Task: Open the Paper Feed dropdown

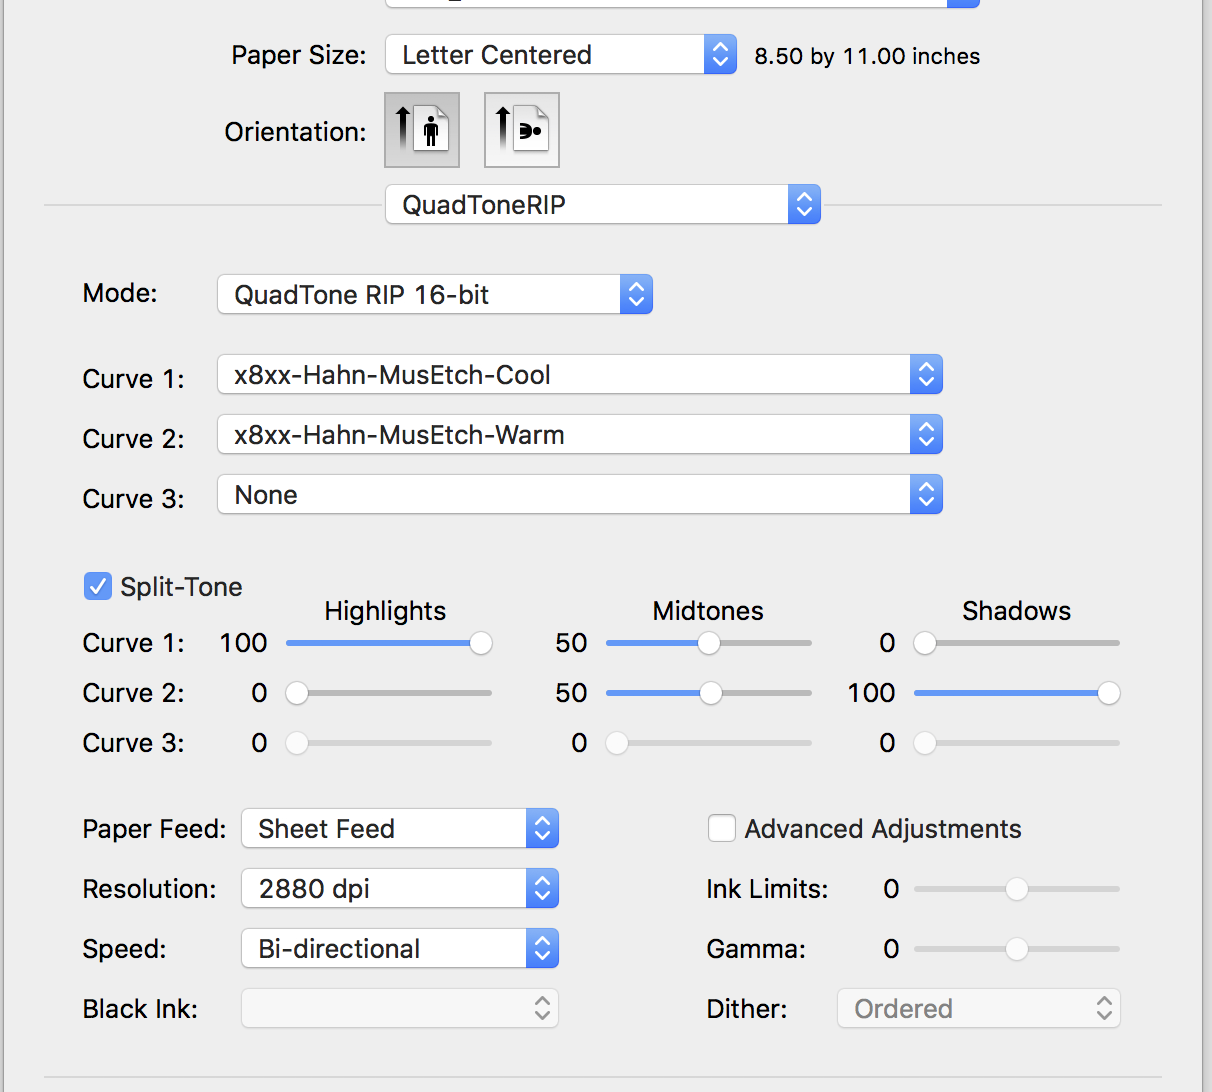Action: (399, 829)
